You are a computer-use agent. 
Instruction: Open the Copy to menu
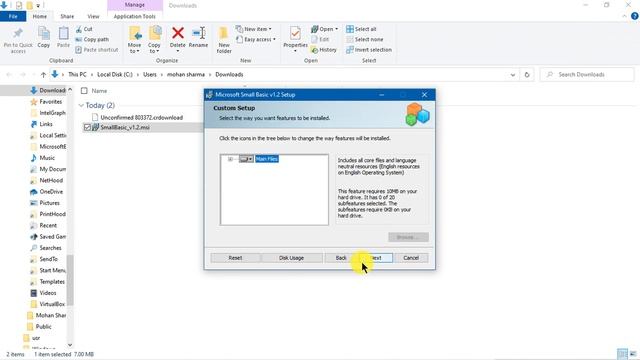tap(154, 40)
